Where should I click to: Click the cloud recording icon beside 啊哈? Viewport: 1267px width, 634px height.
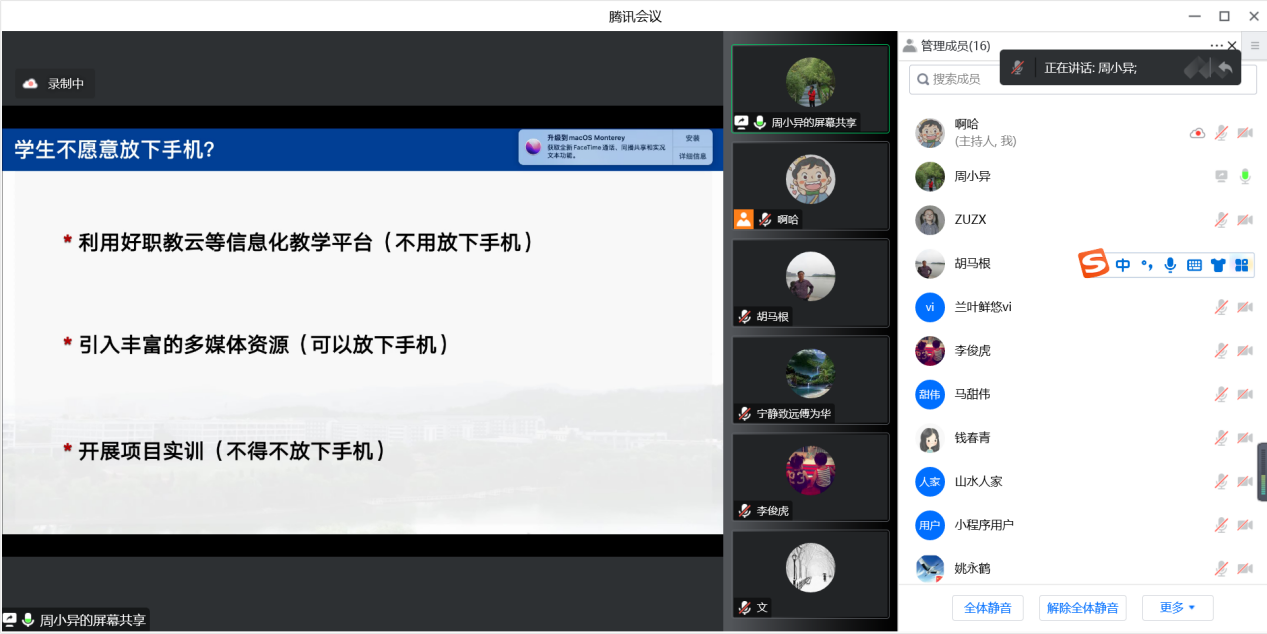[x=1197, y=133]
